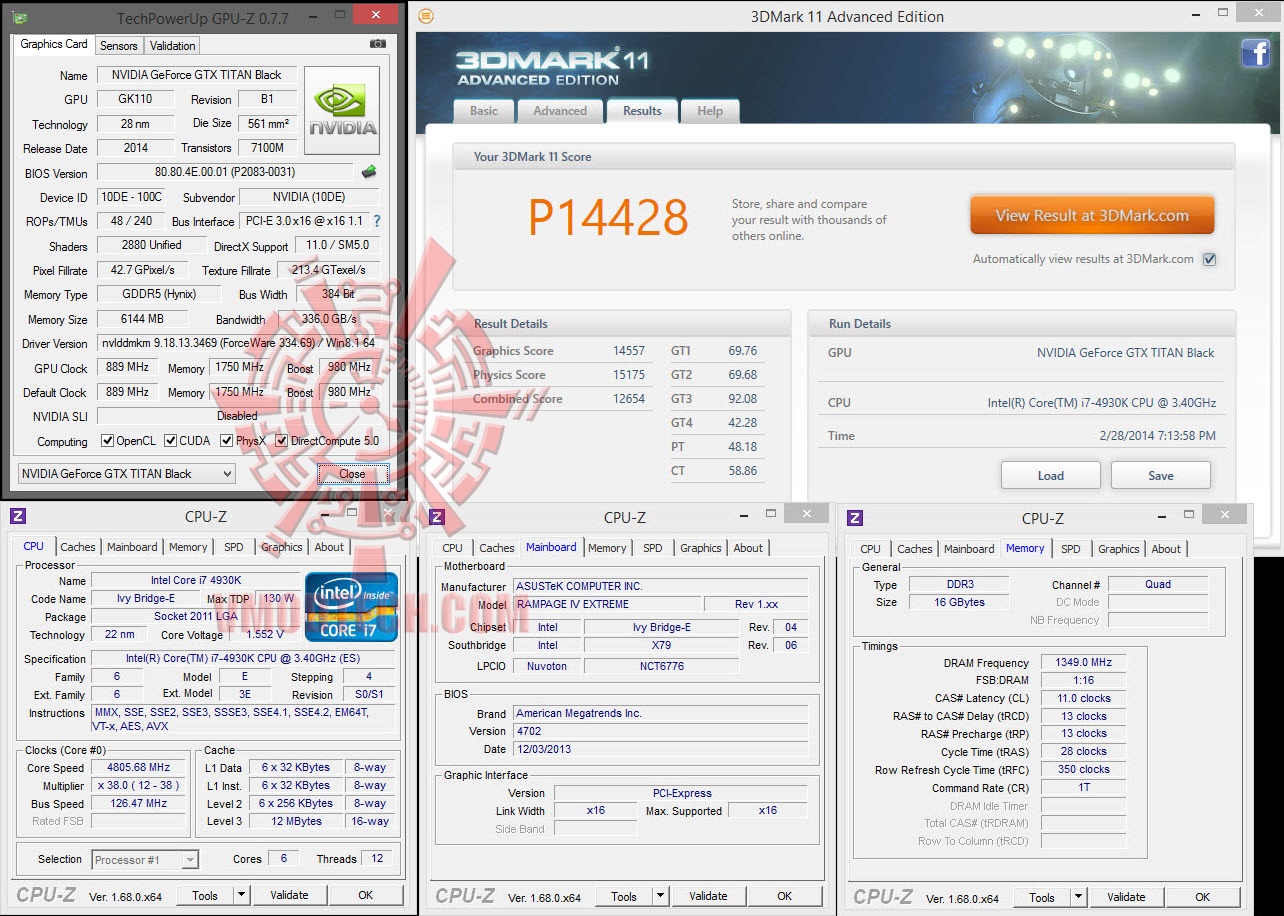Click the Save button in 3DMark 11
This screenshot has height=916, width=1284.
coord(1161,475)
